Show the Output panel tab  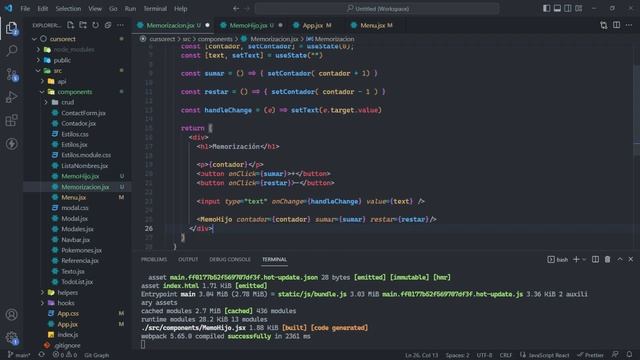tap(188, 260)
